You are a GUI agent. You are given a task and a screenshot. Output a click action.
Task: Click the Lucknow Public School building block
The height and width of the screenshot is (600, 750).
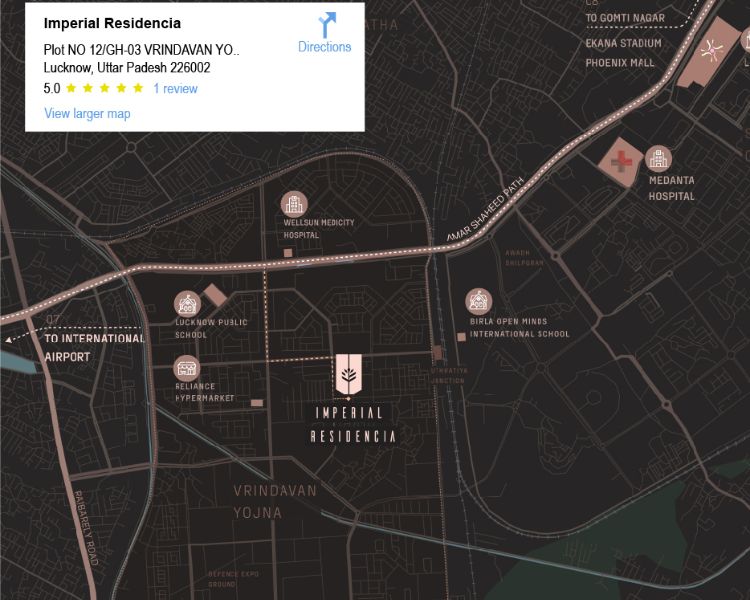(215, 295)
